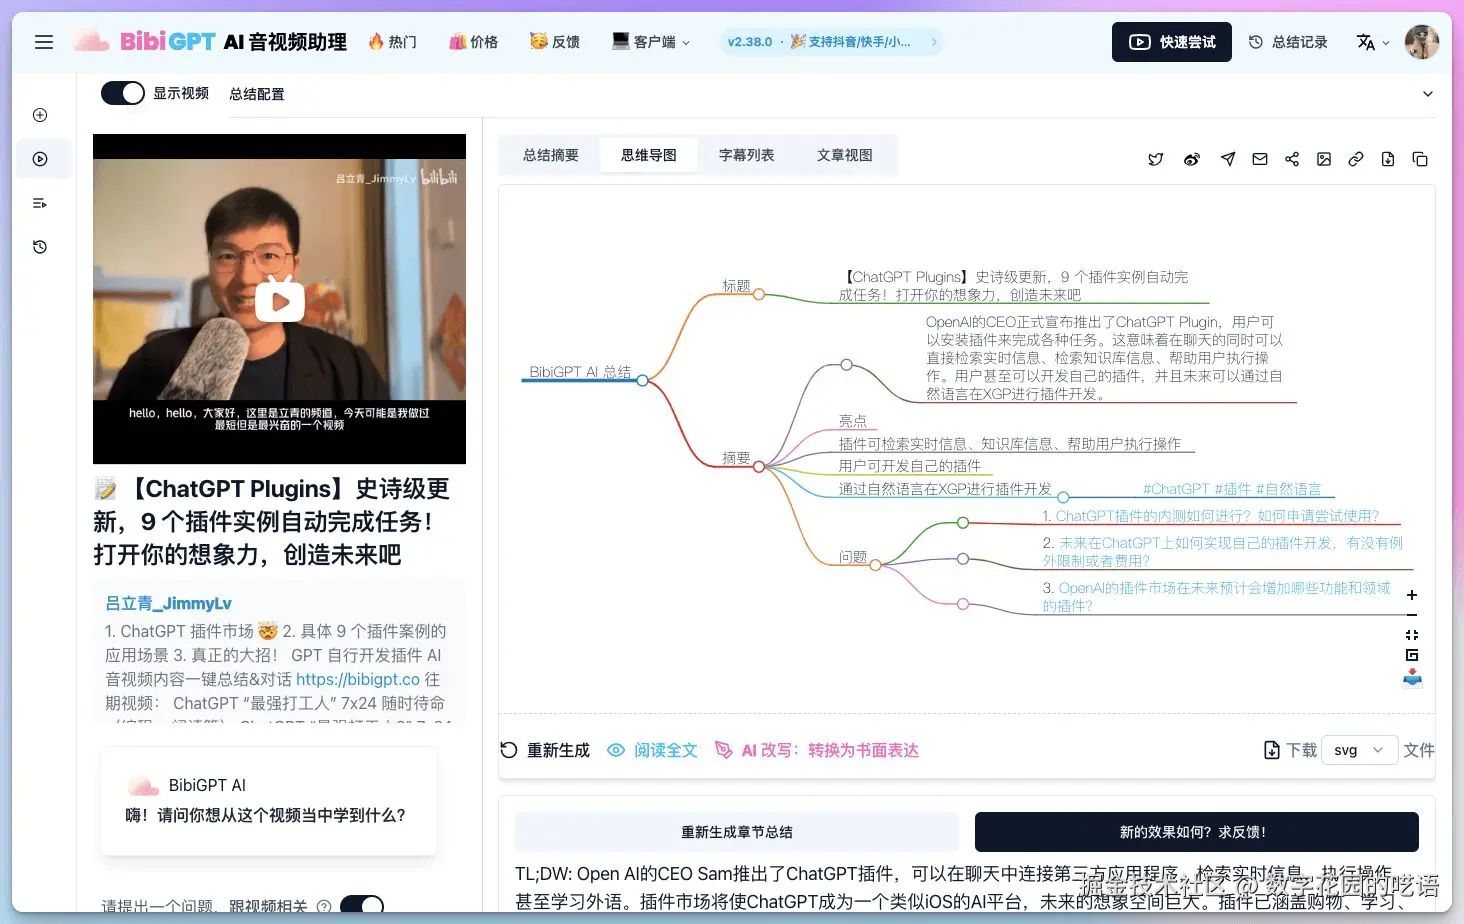
Task: Share the summary to Twitter
Action: (x=1156, y=159)
